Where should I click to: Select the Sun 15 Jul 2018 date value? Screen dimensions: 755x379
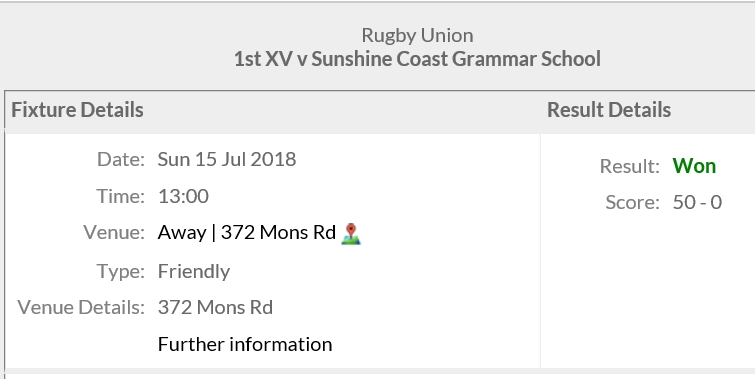(227, 159)
